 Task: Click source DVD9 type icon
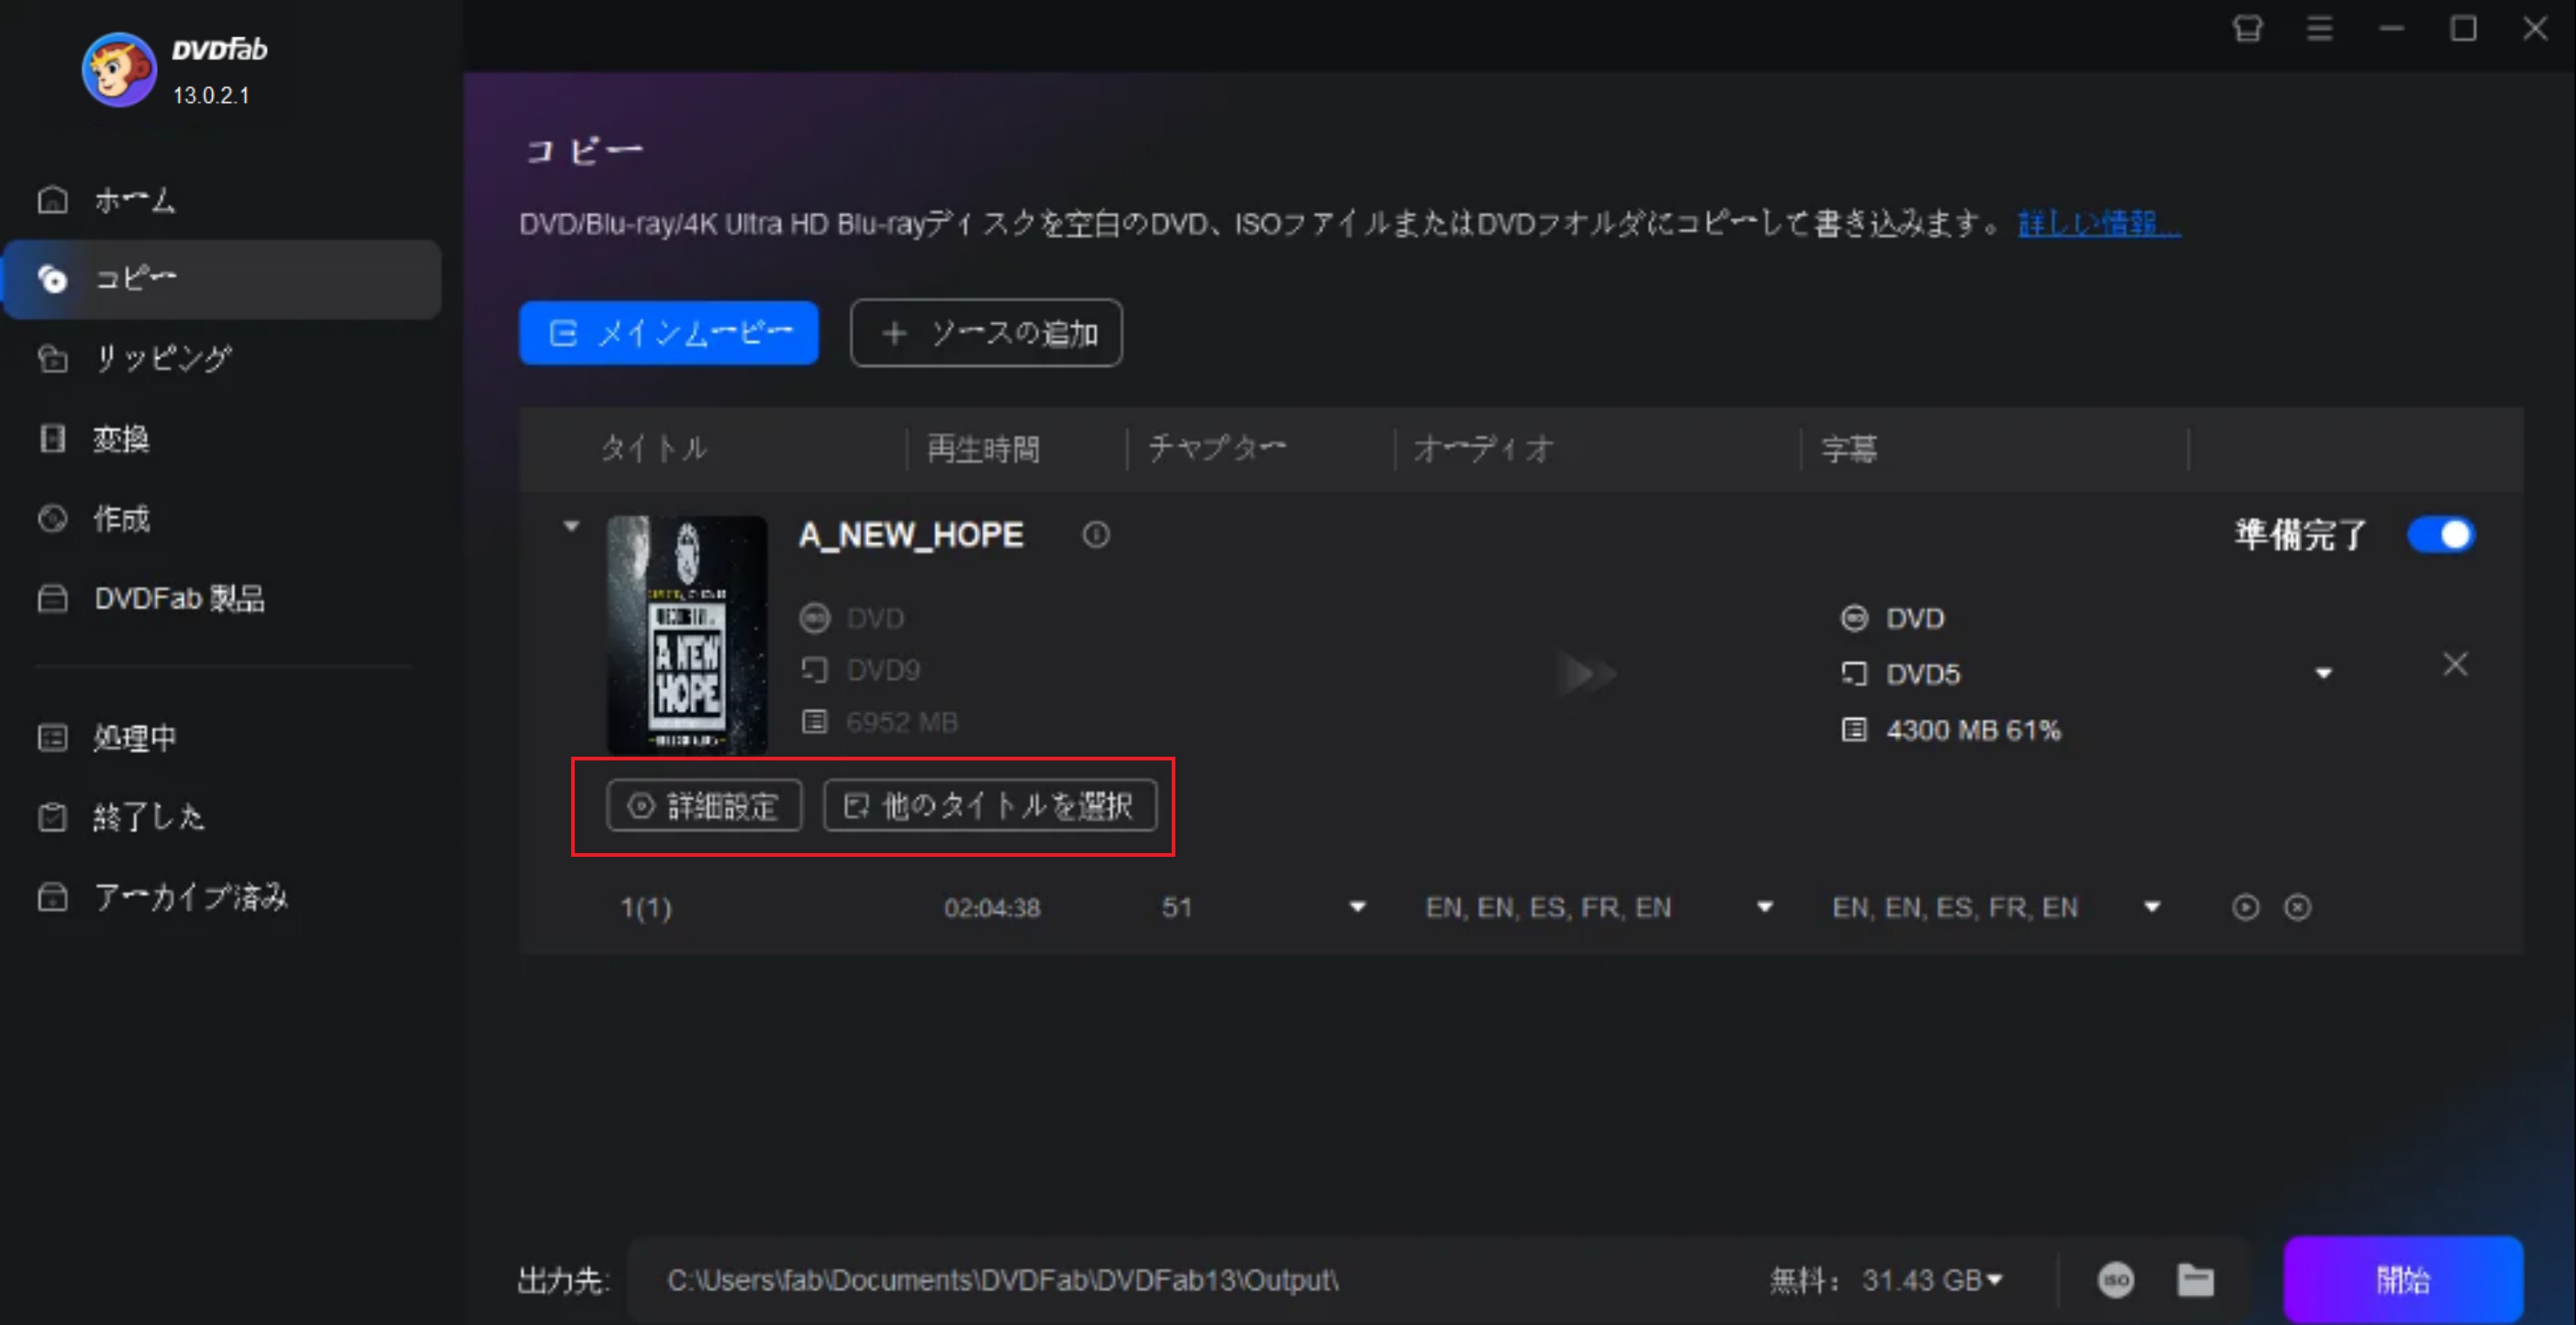tap(815, 670)
